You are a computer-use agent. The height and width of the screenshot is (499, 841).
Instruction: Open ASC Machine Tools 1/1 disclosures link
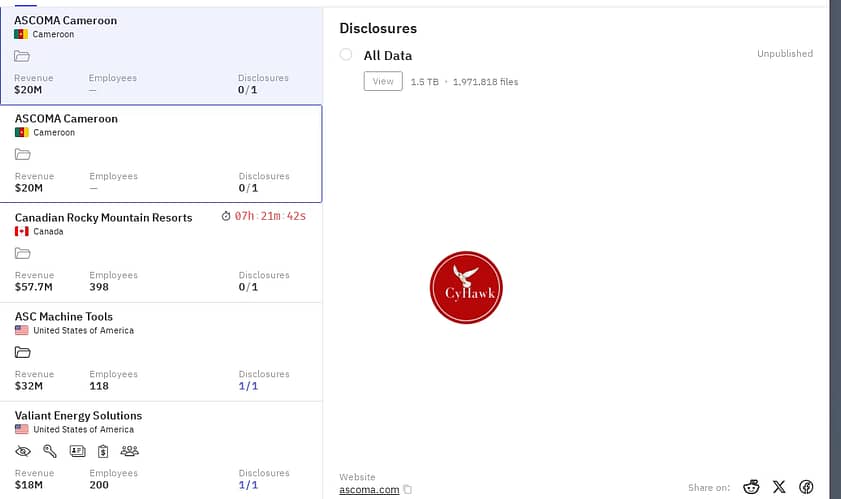pos(248,386)
